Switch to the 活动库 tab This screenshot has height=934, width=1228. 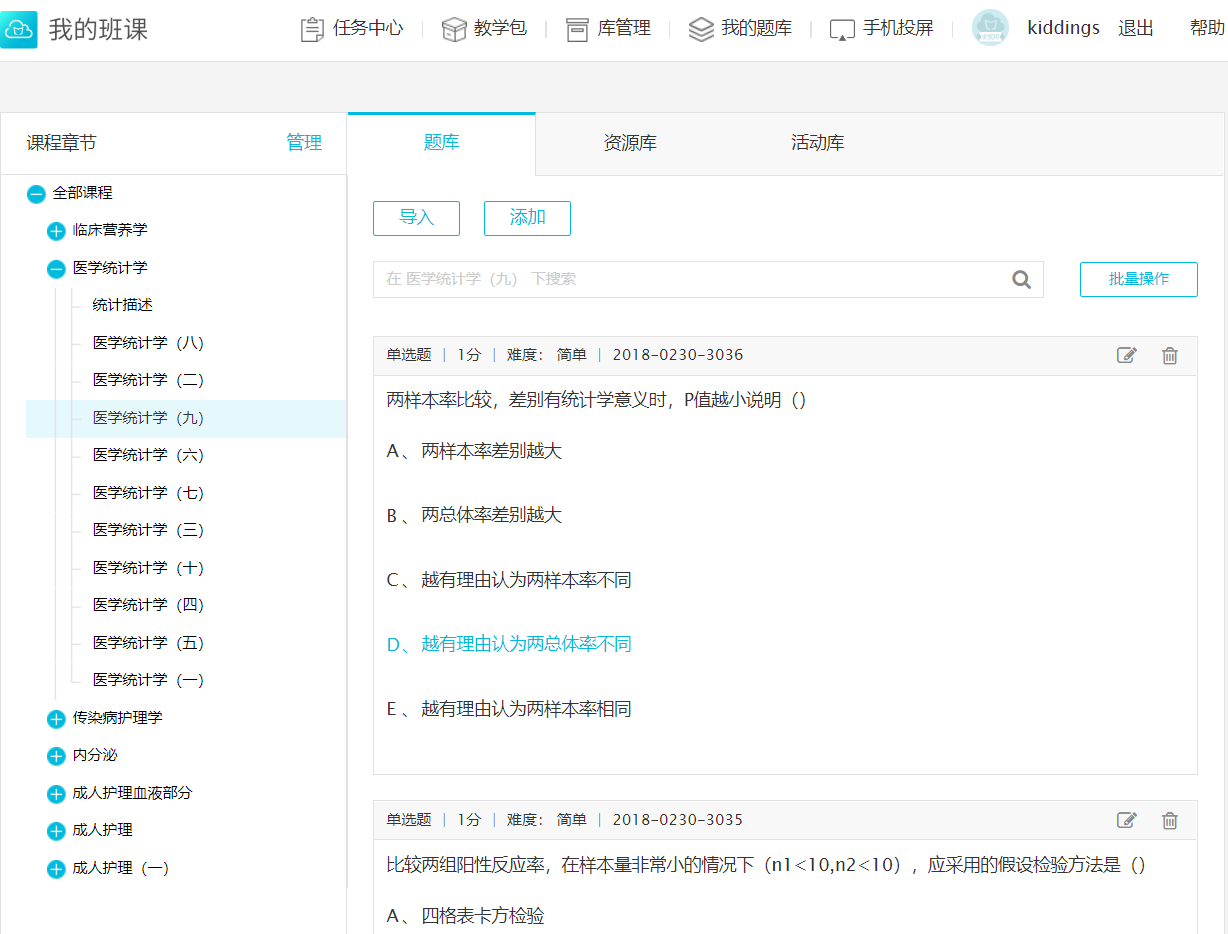[817, 143]
